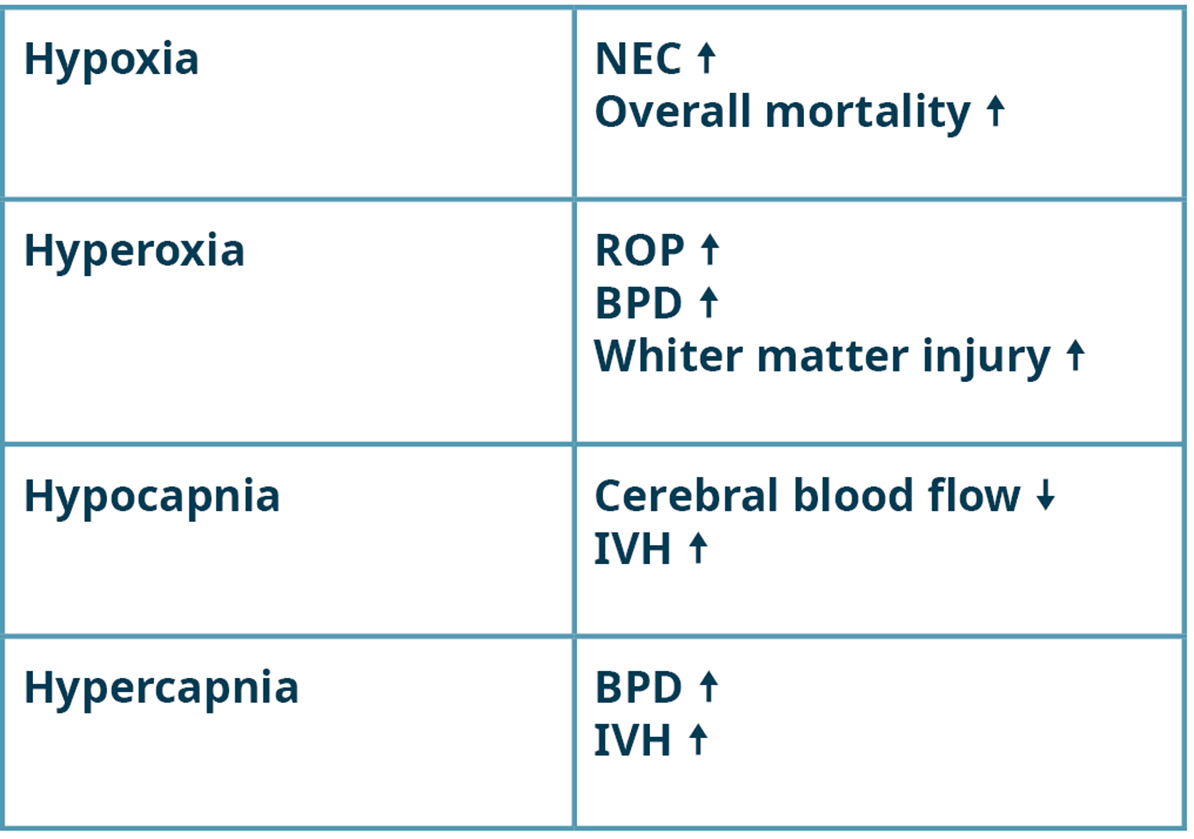Click the up arrow after NEC
Screen dimensions: 1194x839
click(707, 58)
